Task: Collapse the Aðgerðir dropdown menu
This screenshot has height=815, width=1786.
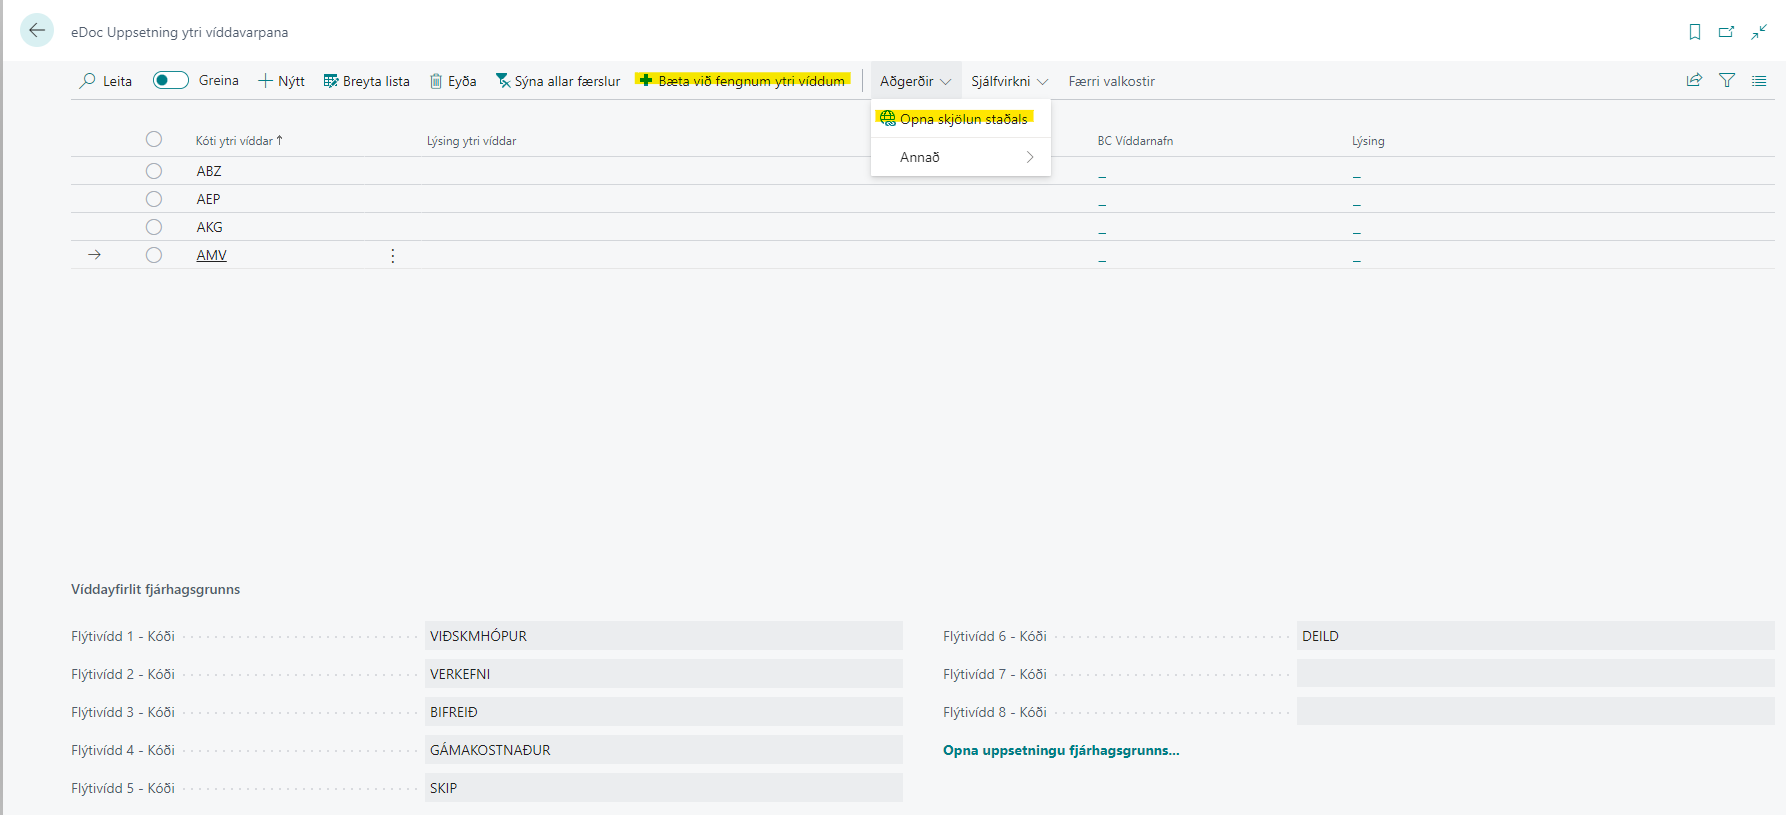Action: coord(915,81)
